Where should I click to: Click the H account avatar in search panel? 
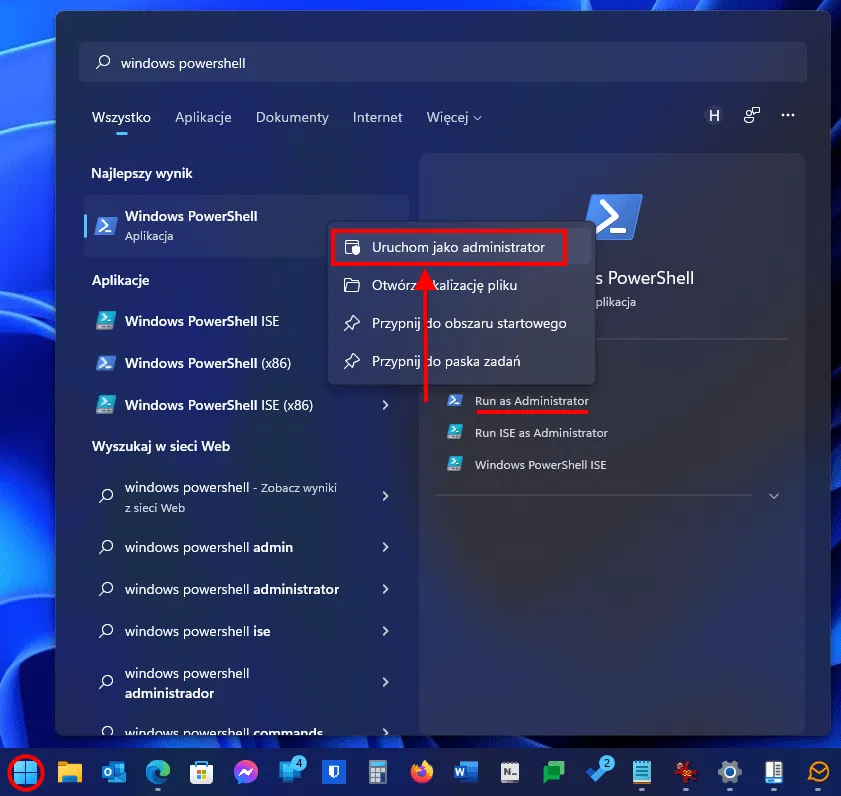coord(714,115)
